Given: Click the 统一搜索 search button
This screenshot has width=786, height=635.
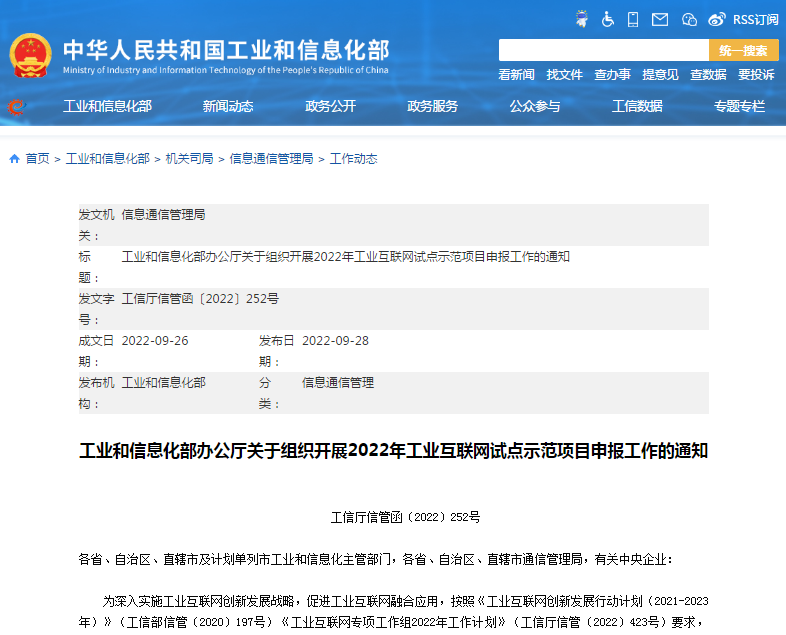Looking at the screenshot, I should (743, 50).
